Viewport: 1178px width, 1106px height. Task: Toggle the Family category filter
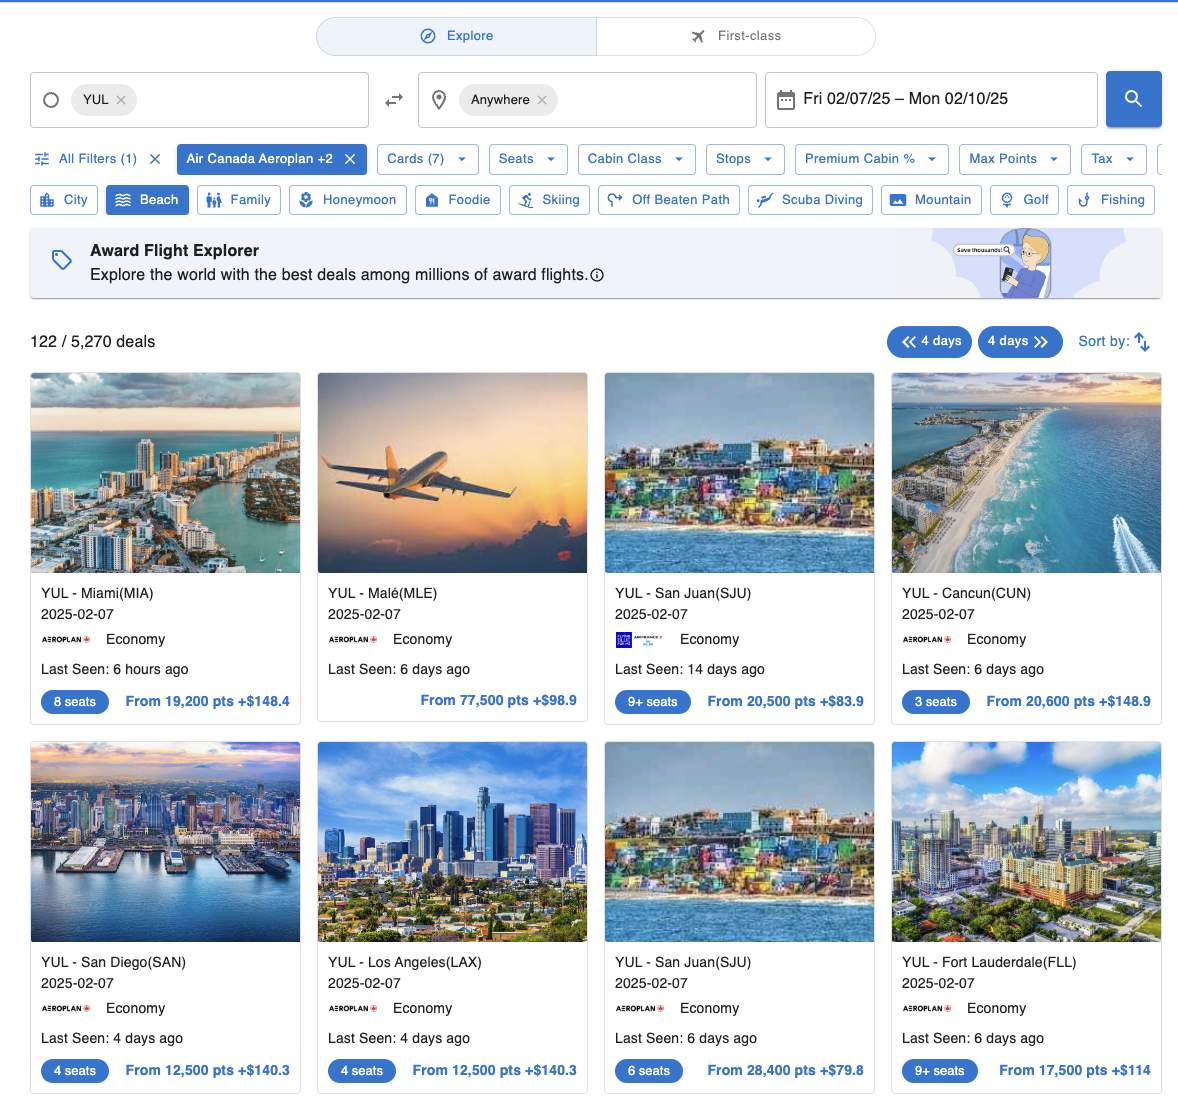[239, 200]
